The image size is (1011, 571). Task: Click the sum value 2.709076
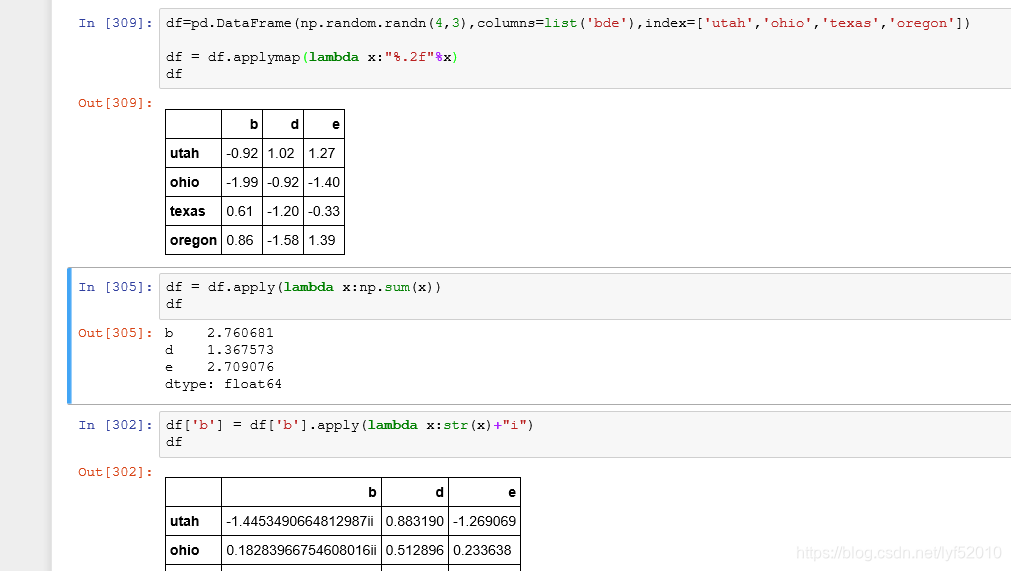point(240,367)
